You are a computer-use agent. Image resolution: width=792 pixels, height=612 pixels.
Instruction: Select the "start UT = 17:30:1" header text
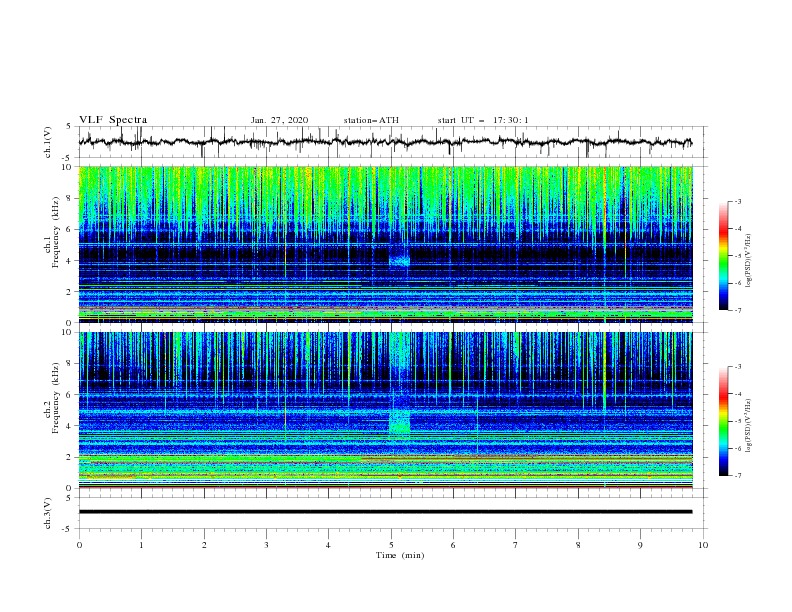point(483,120)
